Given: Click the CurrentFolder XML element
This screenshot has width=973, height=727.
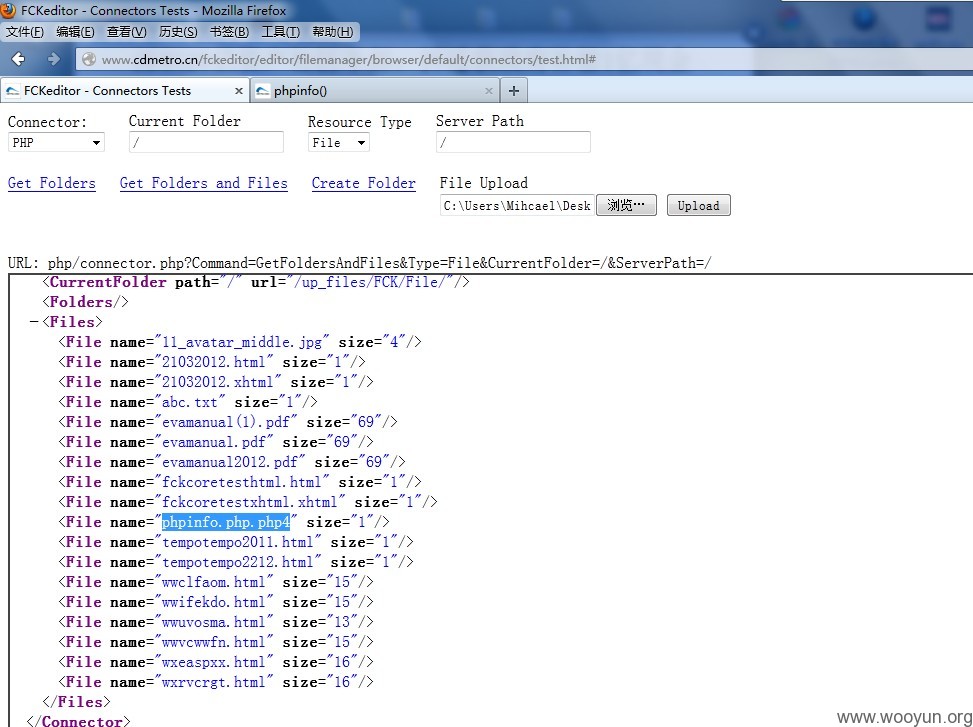Looking at the screenshot, I should (x=256, y=282).
